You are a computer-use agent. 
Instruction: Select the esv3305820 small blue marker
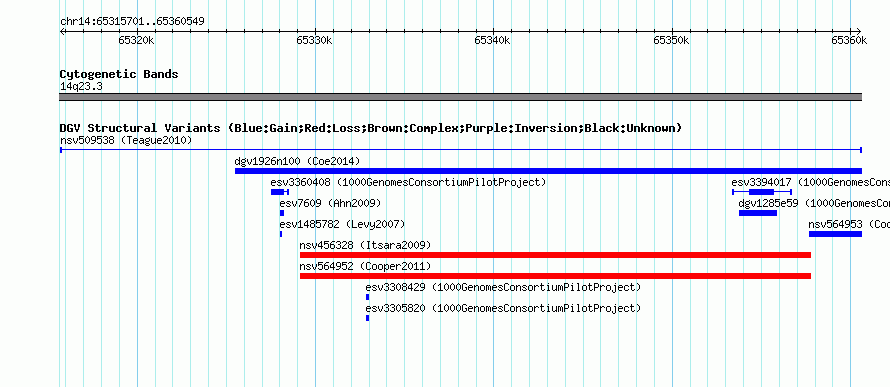[367, 318]
